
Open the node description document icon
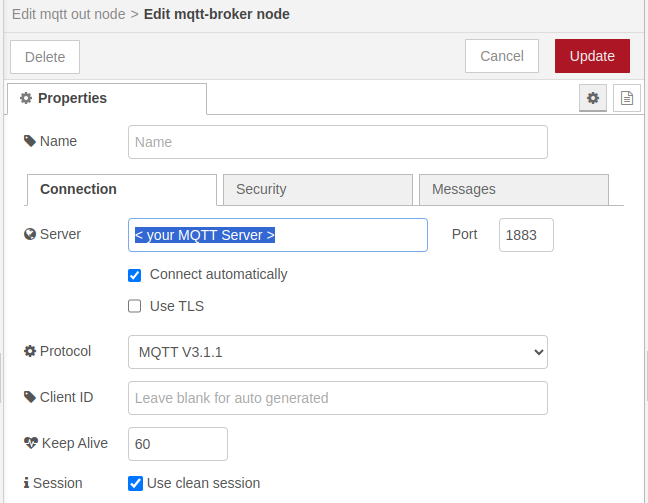point(627,98)
